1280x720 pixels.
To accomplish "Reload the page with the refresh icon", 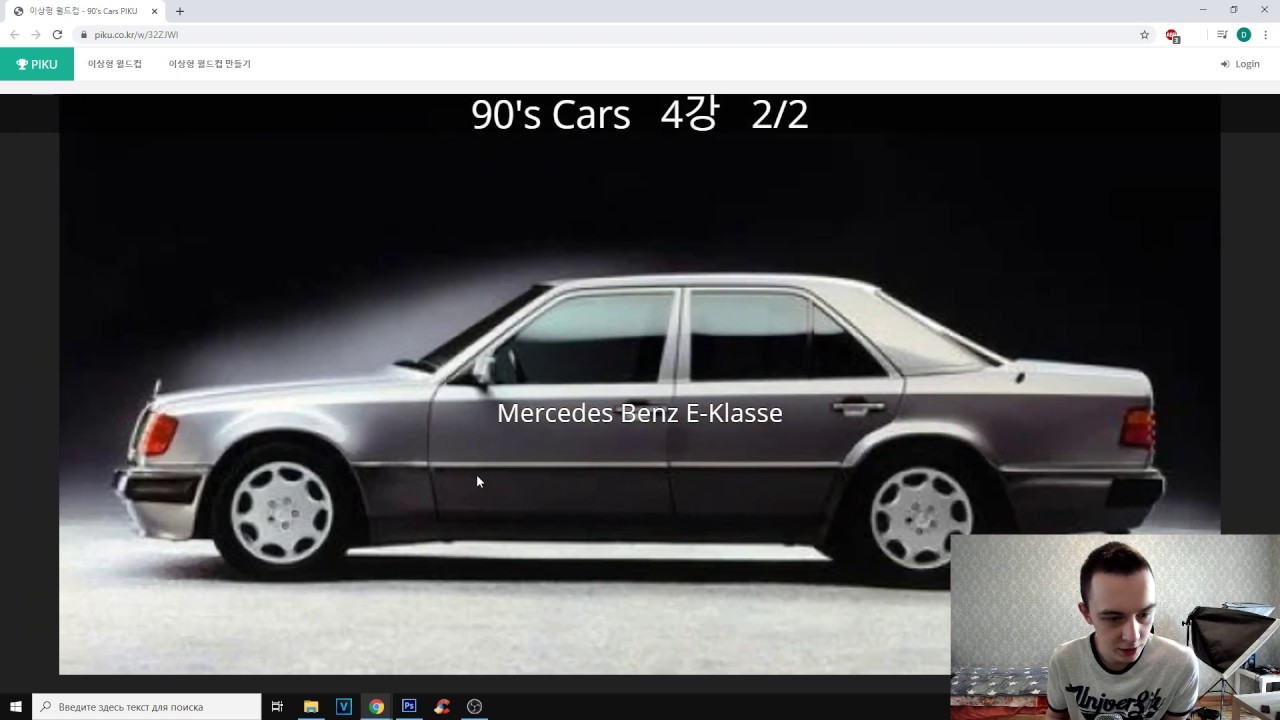I will pos(57,34).
